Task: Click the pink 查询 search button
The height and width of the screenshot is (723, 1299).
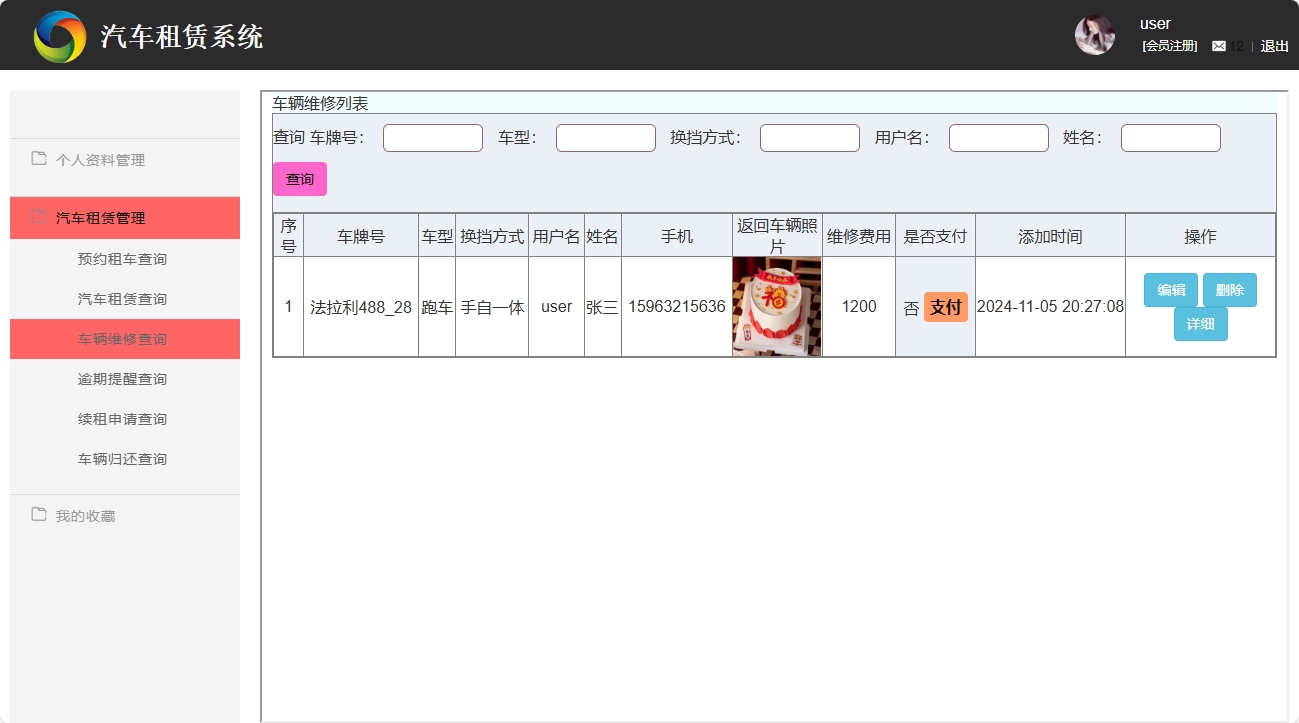Action: tap(299, 177)
